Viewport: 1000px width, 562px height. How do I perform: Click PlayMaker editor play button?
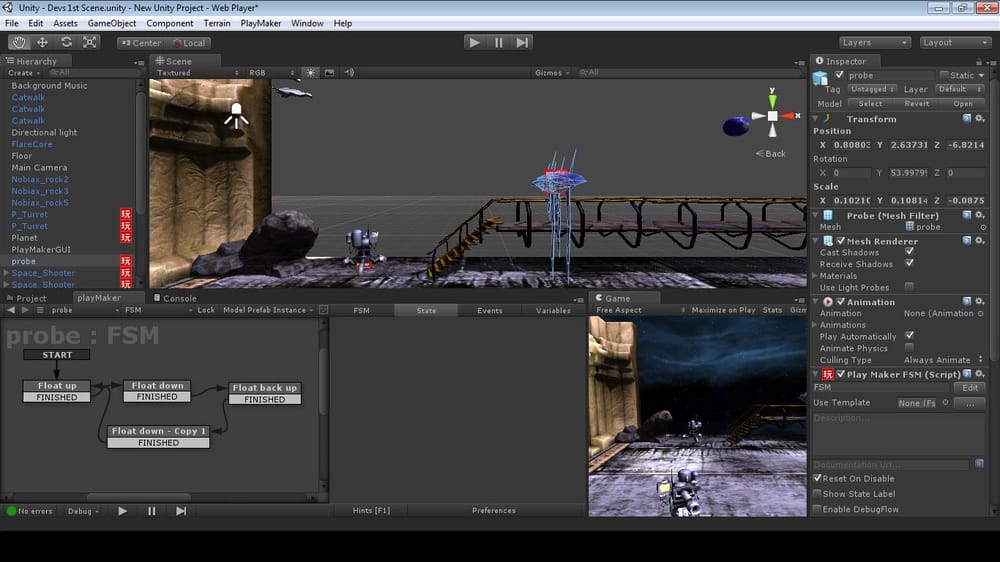(122, 511)
